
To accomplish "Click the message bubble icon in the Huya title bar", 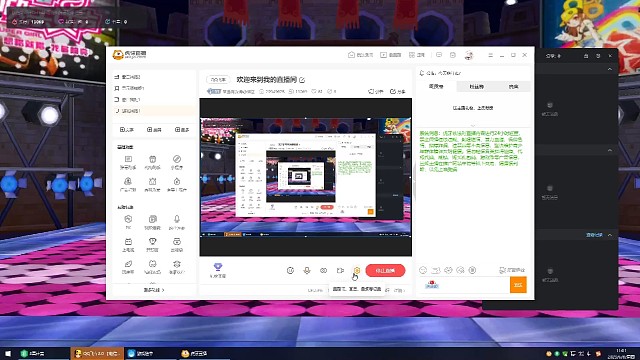I will point(439,55).
